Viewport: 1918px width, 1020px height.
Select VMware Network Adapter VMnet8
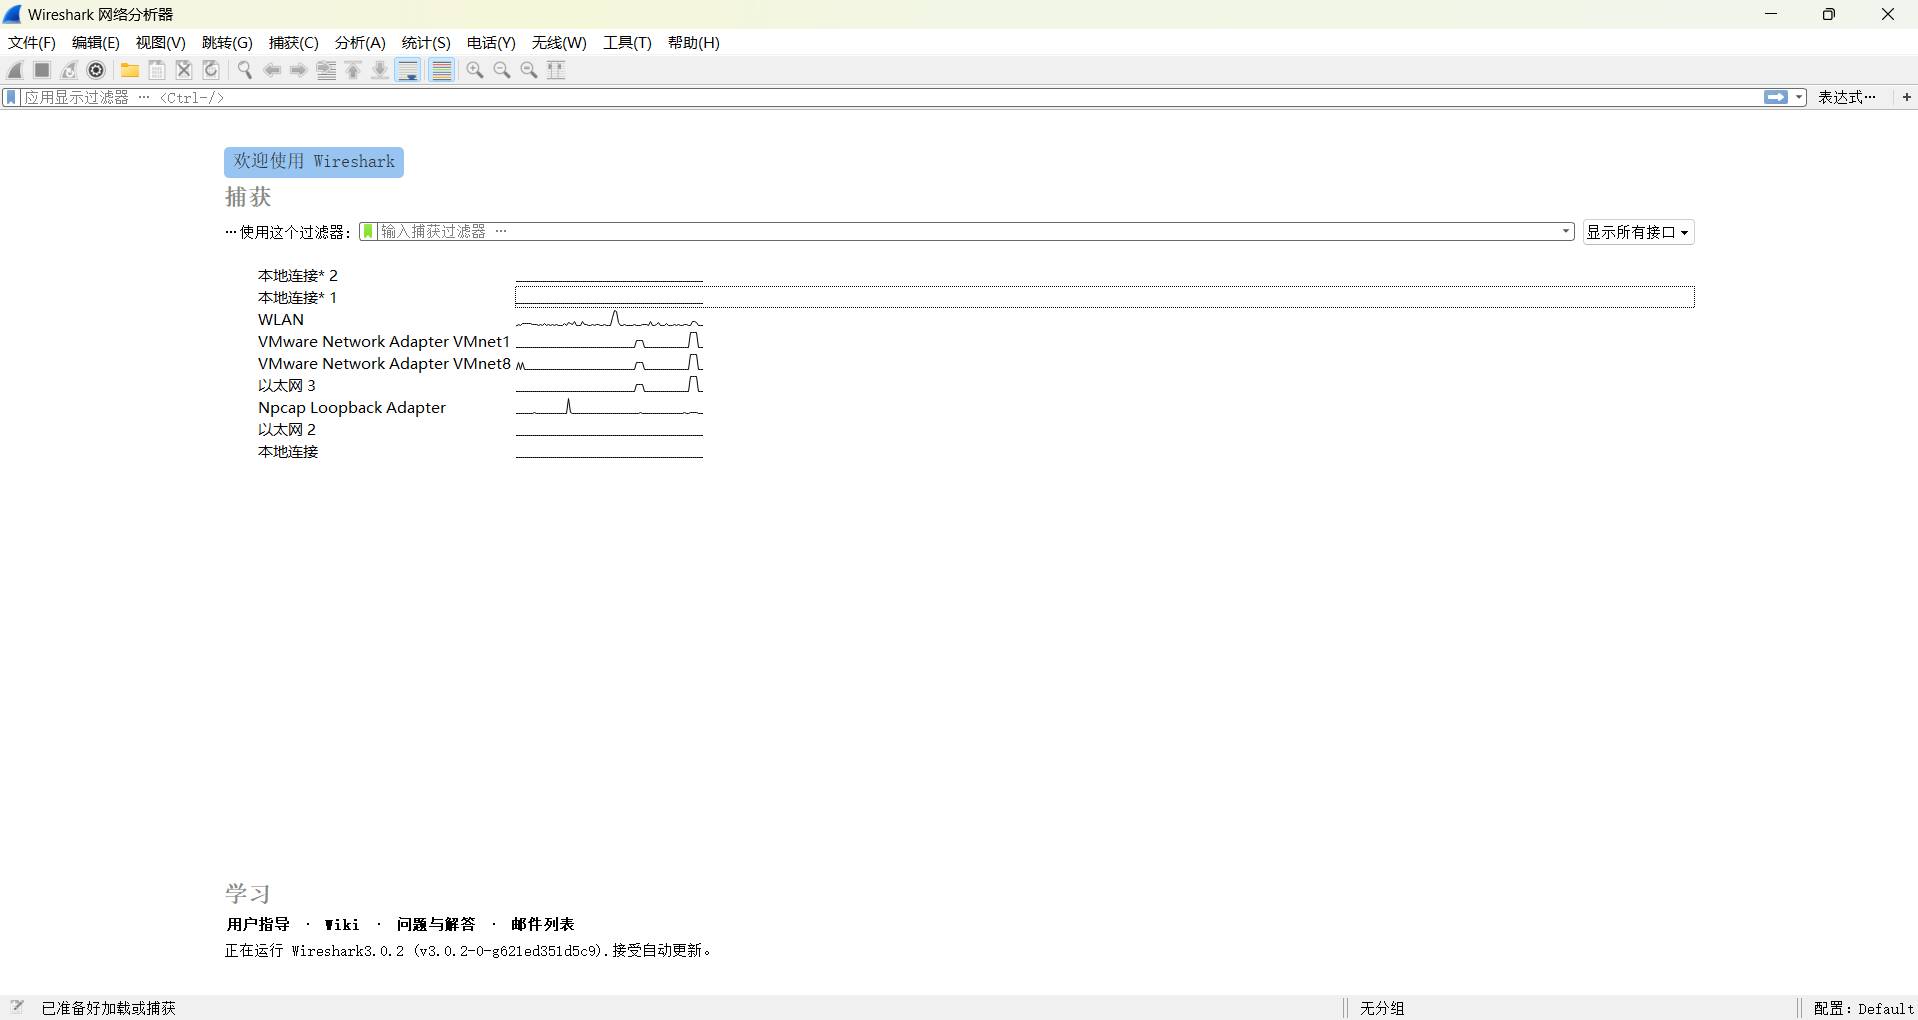coord(384,364)
